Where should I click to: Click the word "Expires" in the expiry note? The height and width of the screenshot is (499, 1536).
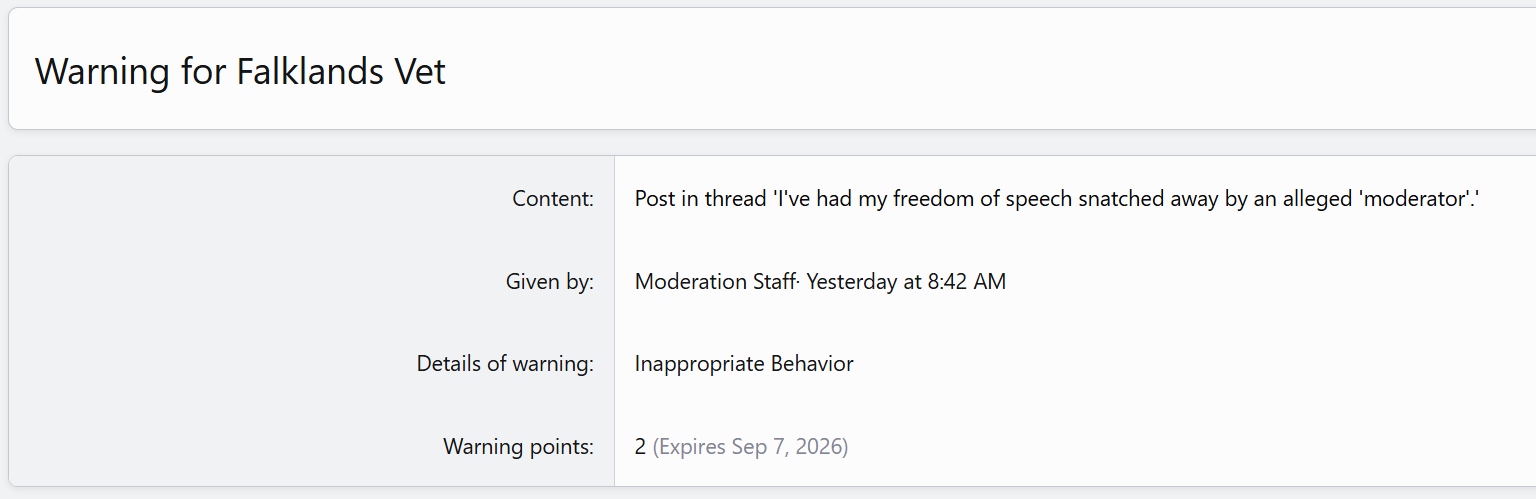pyautogui.click(x=692, y=447)
